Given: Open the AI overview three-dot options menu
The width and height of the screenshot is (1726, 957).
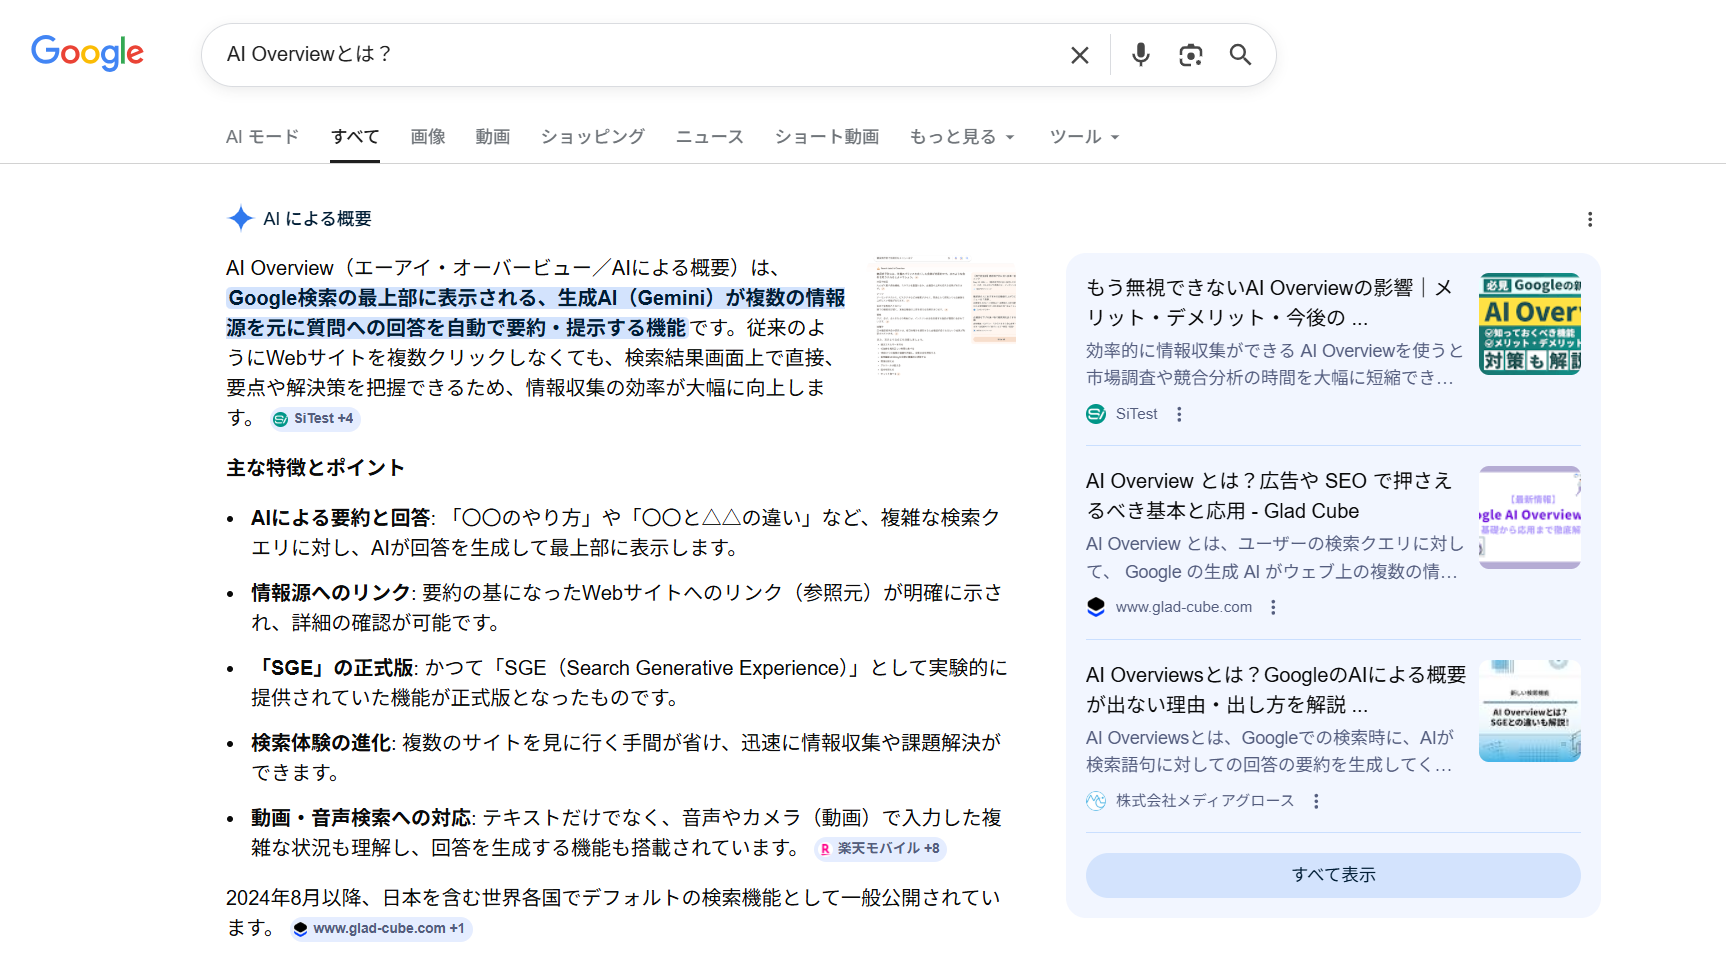Looking at the screenshot, I should [x=1590, y=219].
